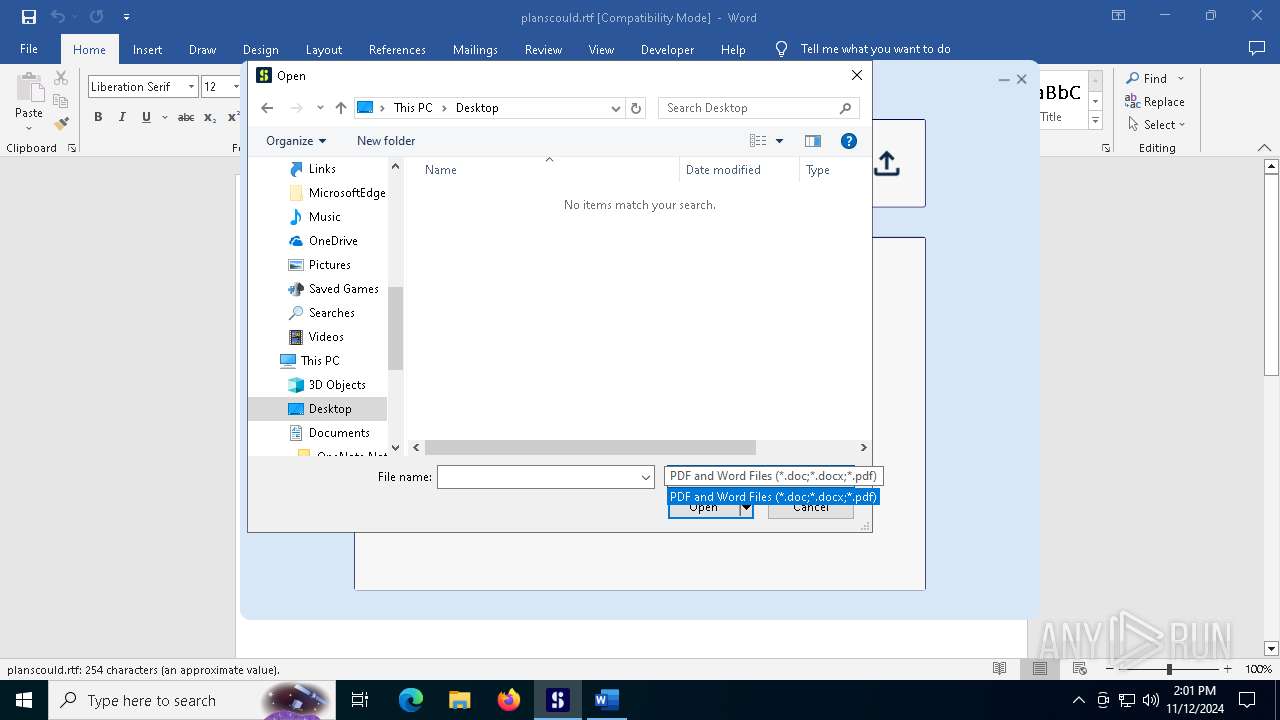The width and height of the screenshot is (1280, 720).
Task: Toggle Italic formatting in Word ribbon
Action: [122, 117]
